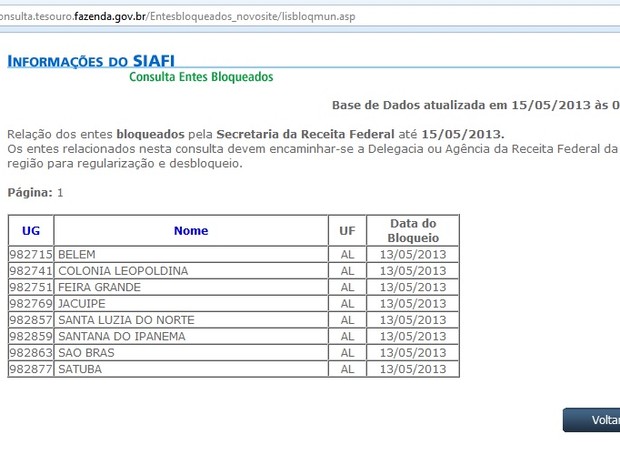
Task: Click the block date in BELEM row
Action: tap(413, 254)
